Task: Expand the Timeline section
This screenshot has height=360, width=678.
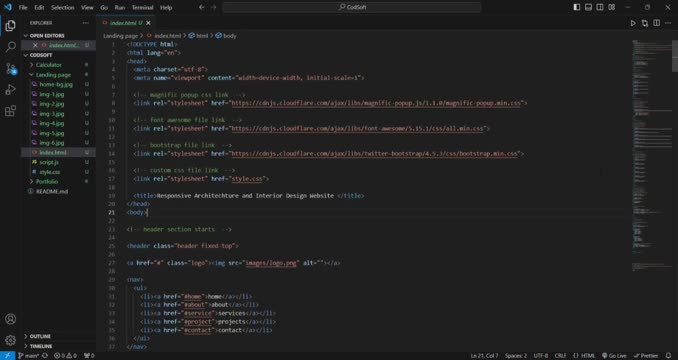Action: point(41,346)
